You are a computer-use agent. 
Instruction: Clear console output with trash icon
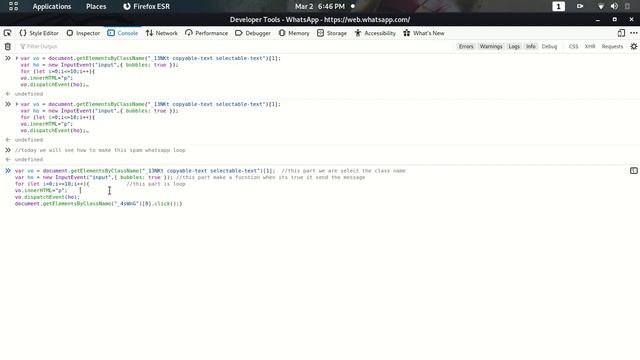(8, 47)
